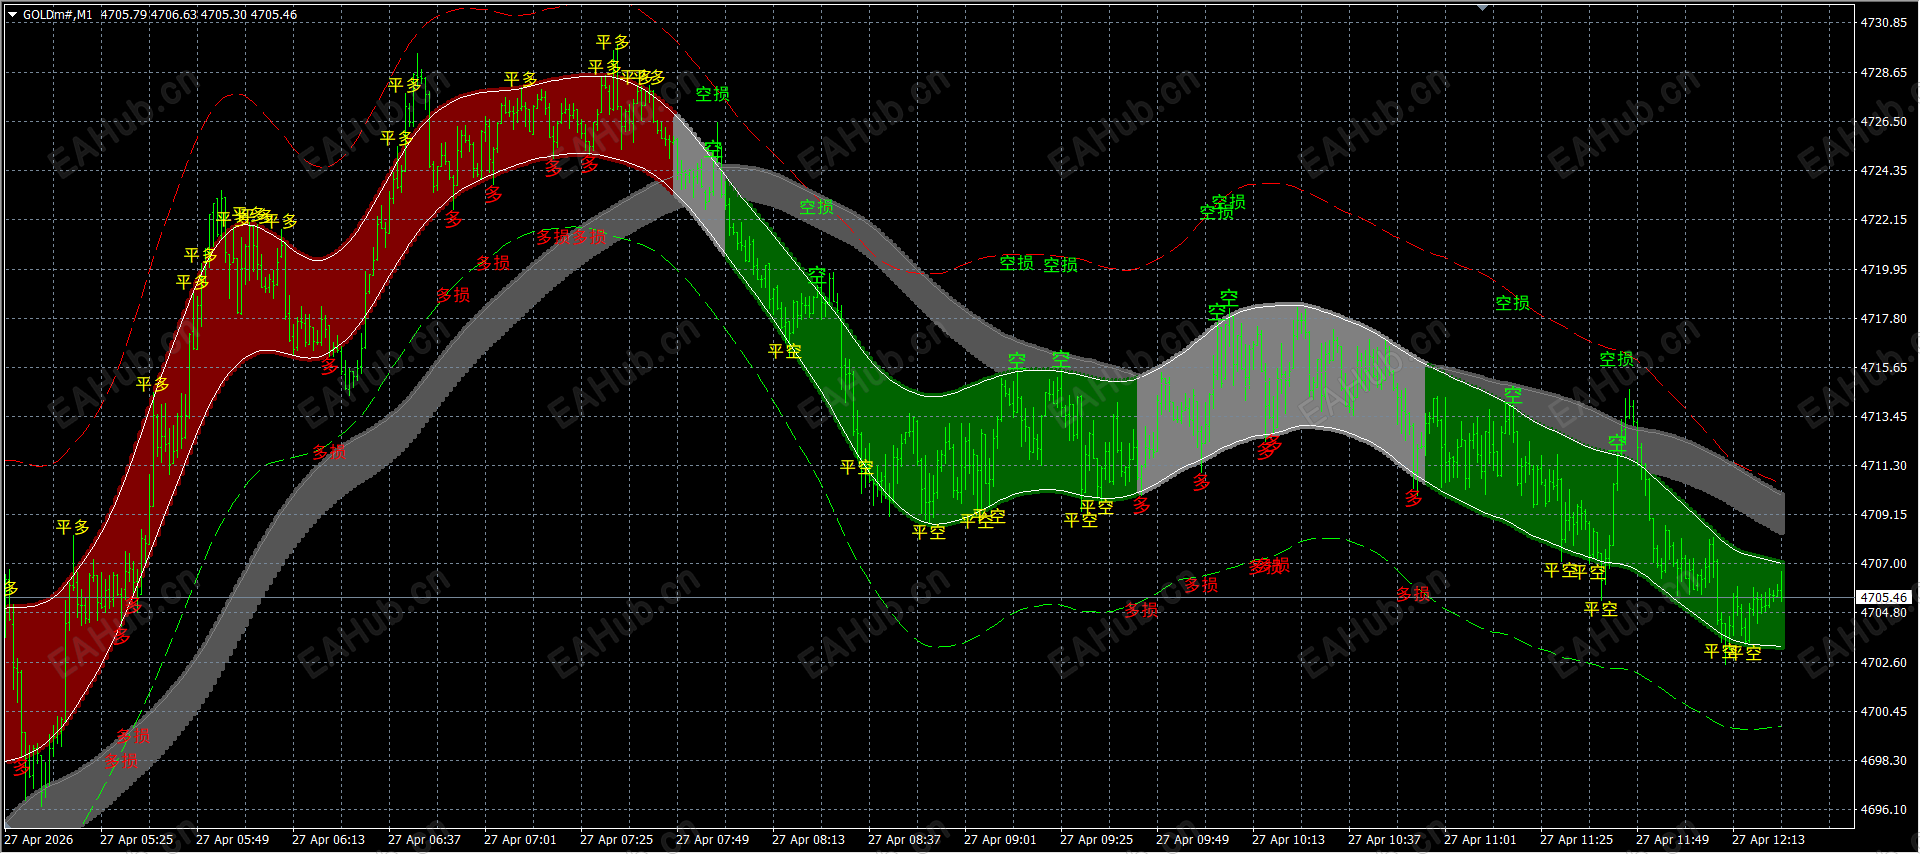1920x854 pixels.
Task: Click the 4696.10 price axis label
Action: (1883, 809)
